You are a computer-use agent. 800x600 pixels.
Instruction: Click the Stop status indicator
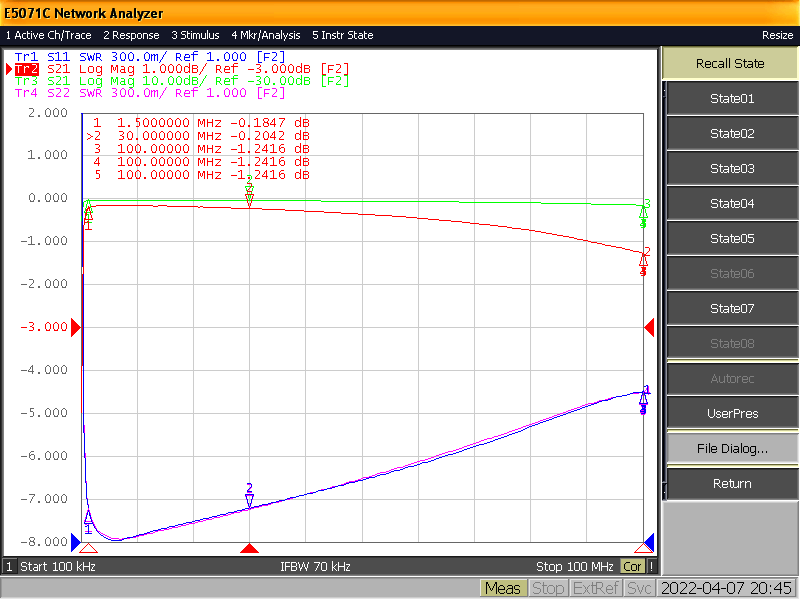point(548,589)
